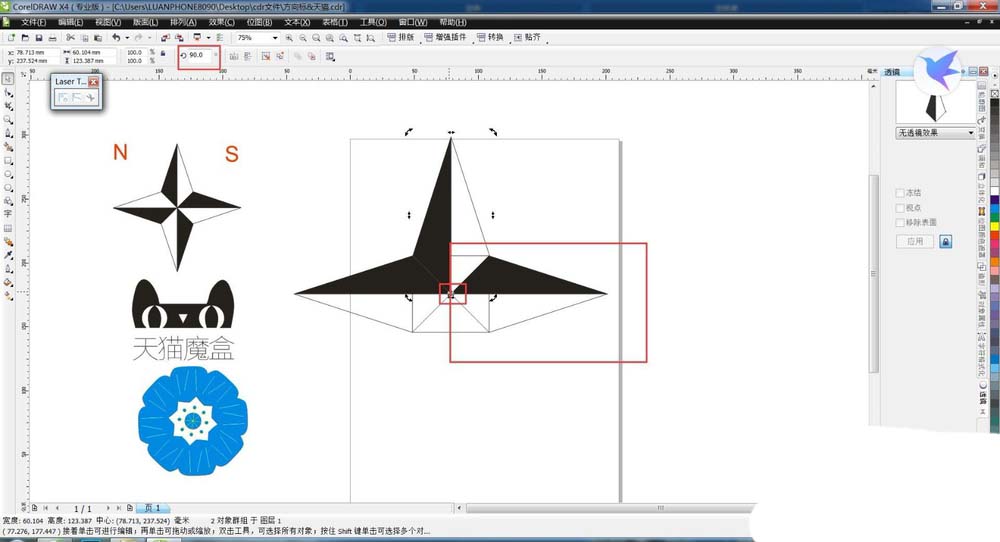Select the Pick tool in toolbox
Screen dimensions: 1000x542
click(x=8, y=78)
